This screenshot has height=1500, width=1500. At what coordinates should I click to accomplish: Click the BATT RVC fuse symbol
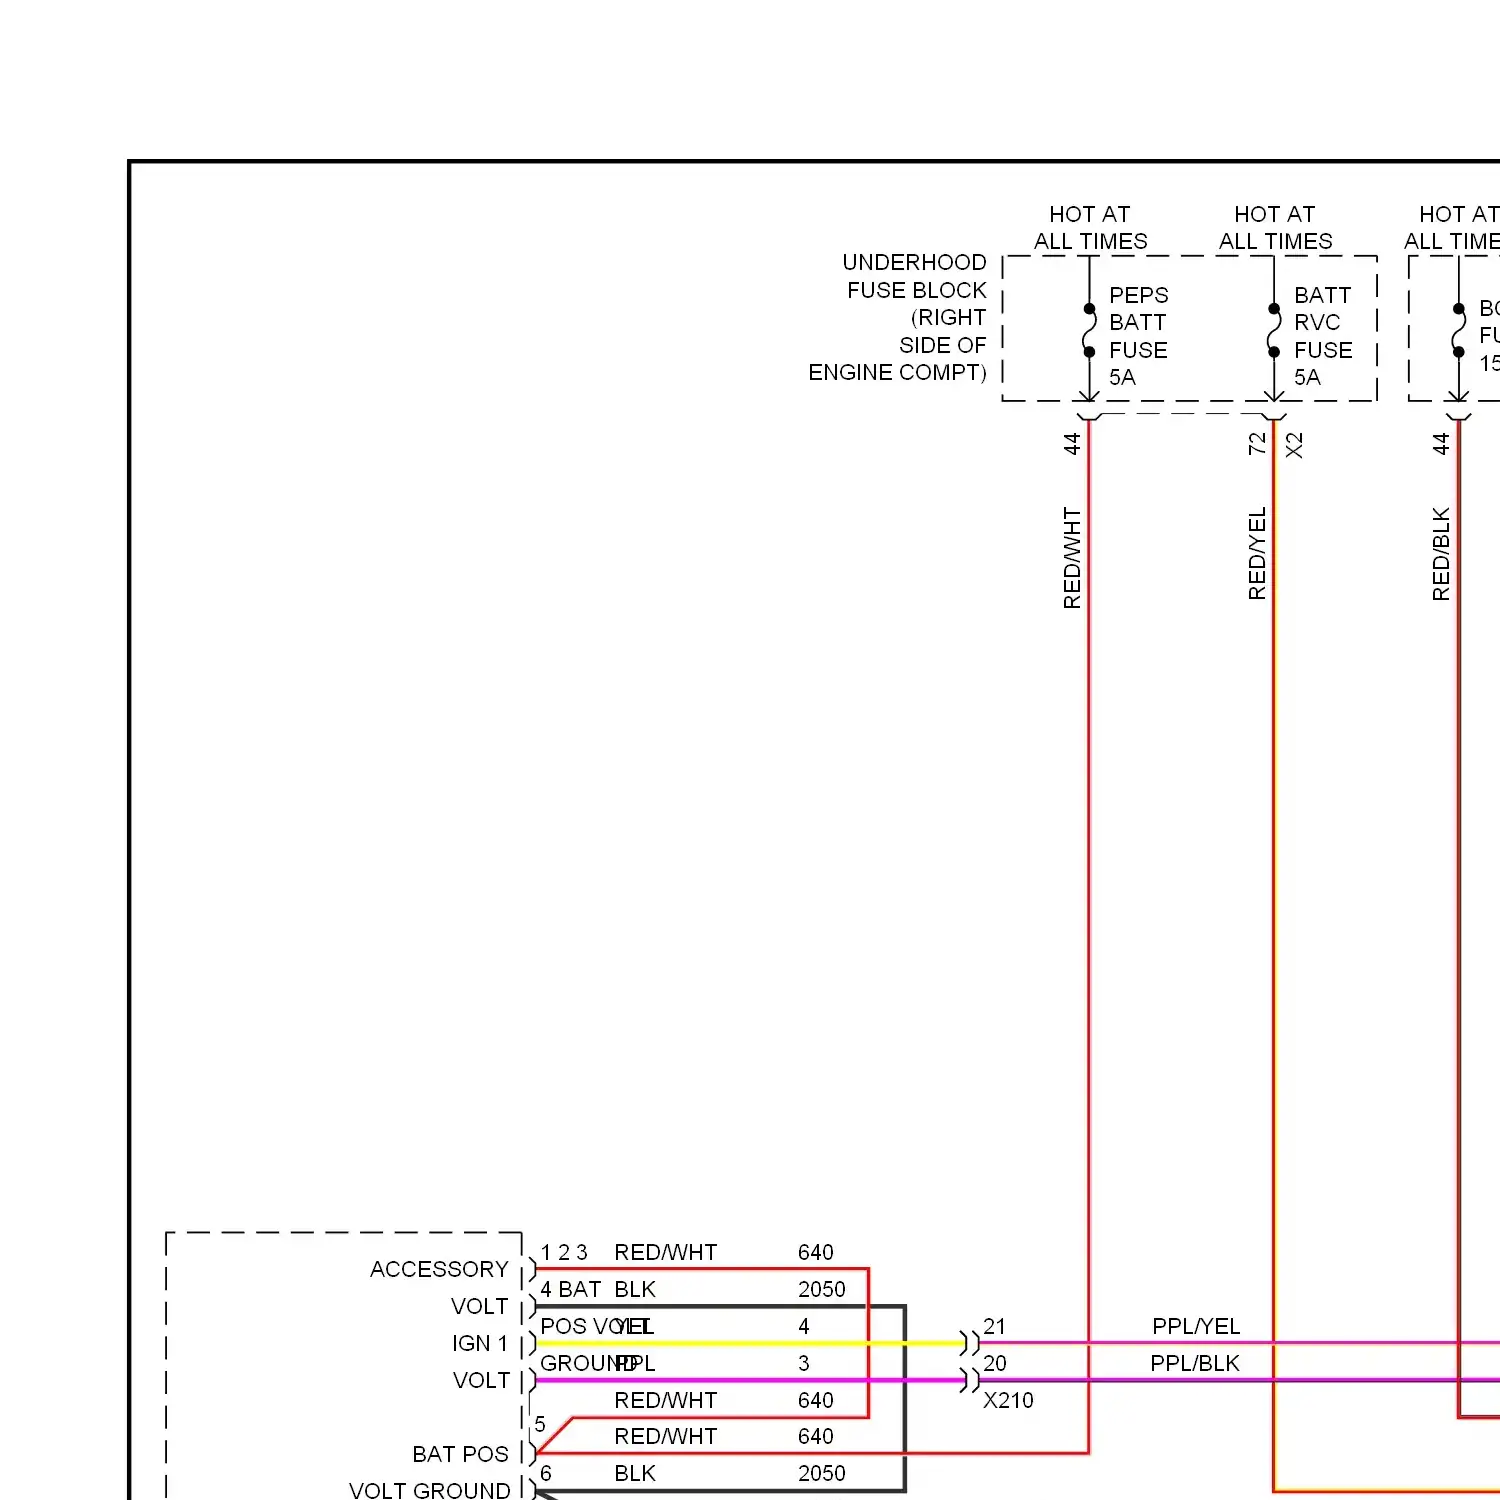coord(1274,330)
